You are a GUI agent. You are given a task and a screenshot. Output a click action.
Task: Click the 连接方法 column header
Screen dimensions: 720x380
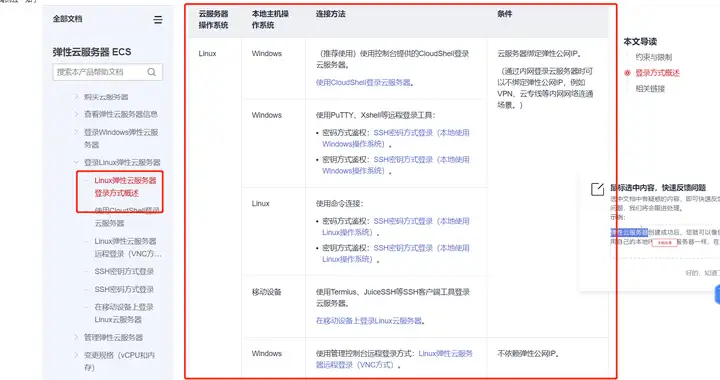tap(331, 14)
